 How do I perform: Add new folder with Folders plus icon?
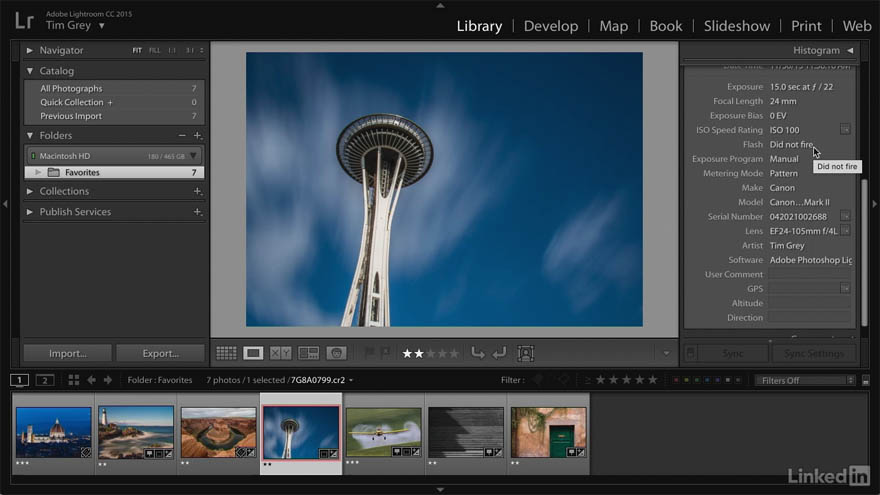(197, 135)
